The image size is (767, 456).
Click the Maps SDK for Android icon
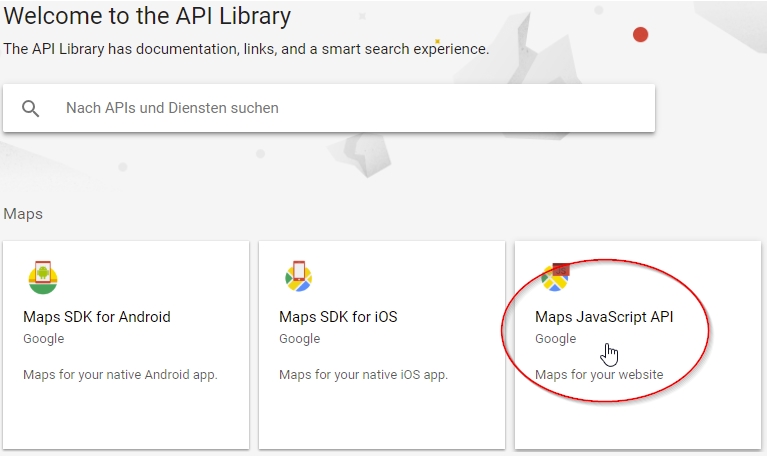(x=43, y=277)
